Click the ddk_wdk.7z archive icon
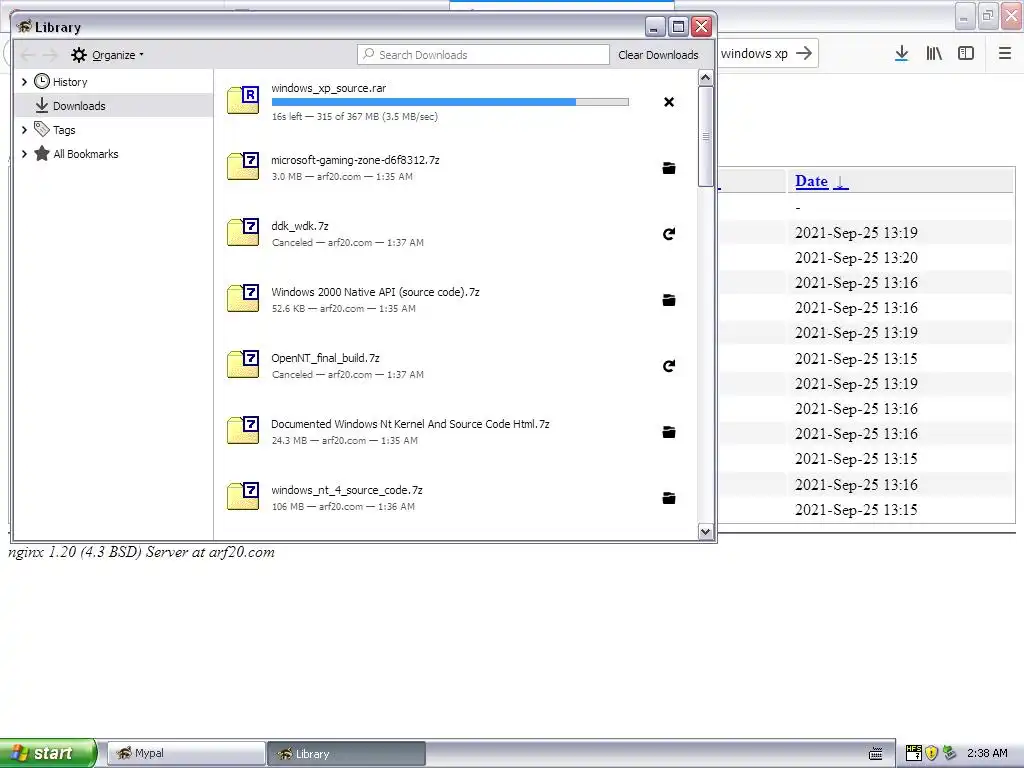 coord(243,232)
